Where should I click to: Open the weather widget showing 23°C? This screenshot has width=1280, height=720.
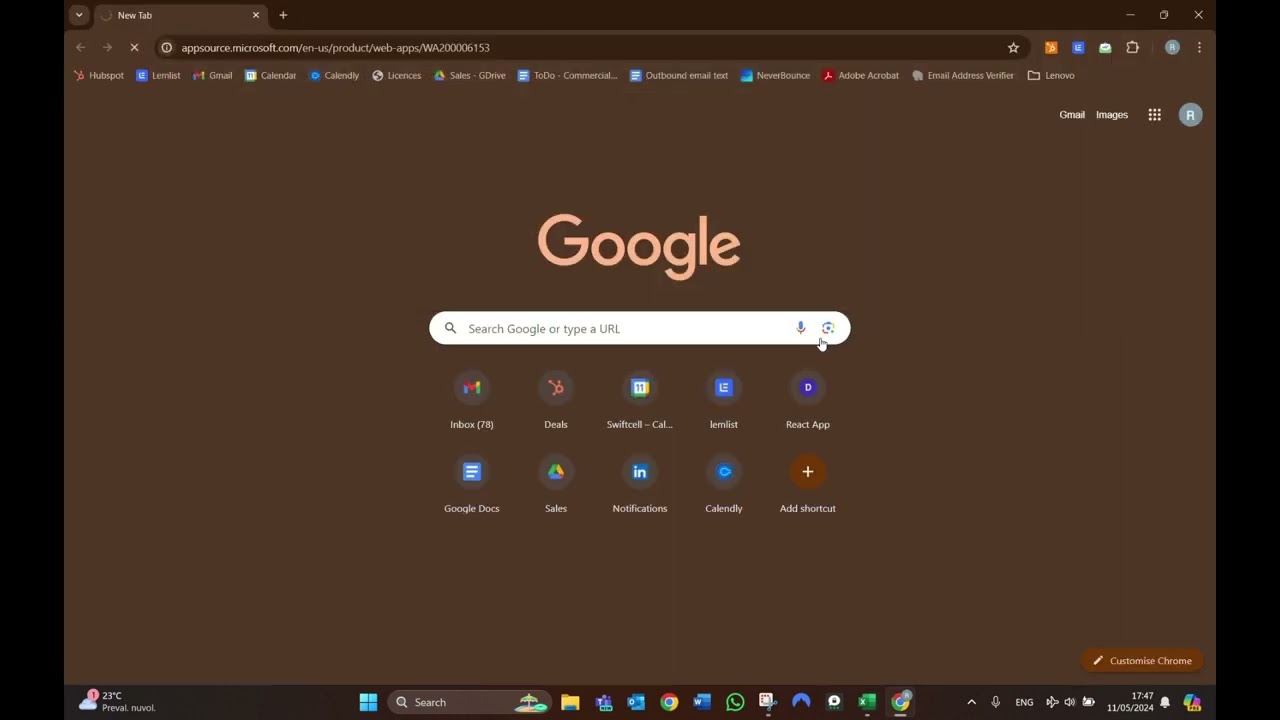(x=118, y=702)
